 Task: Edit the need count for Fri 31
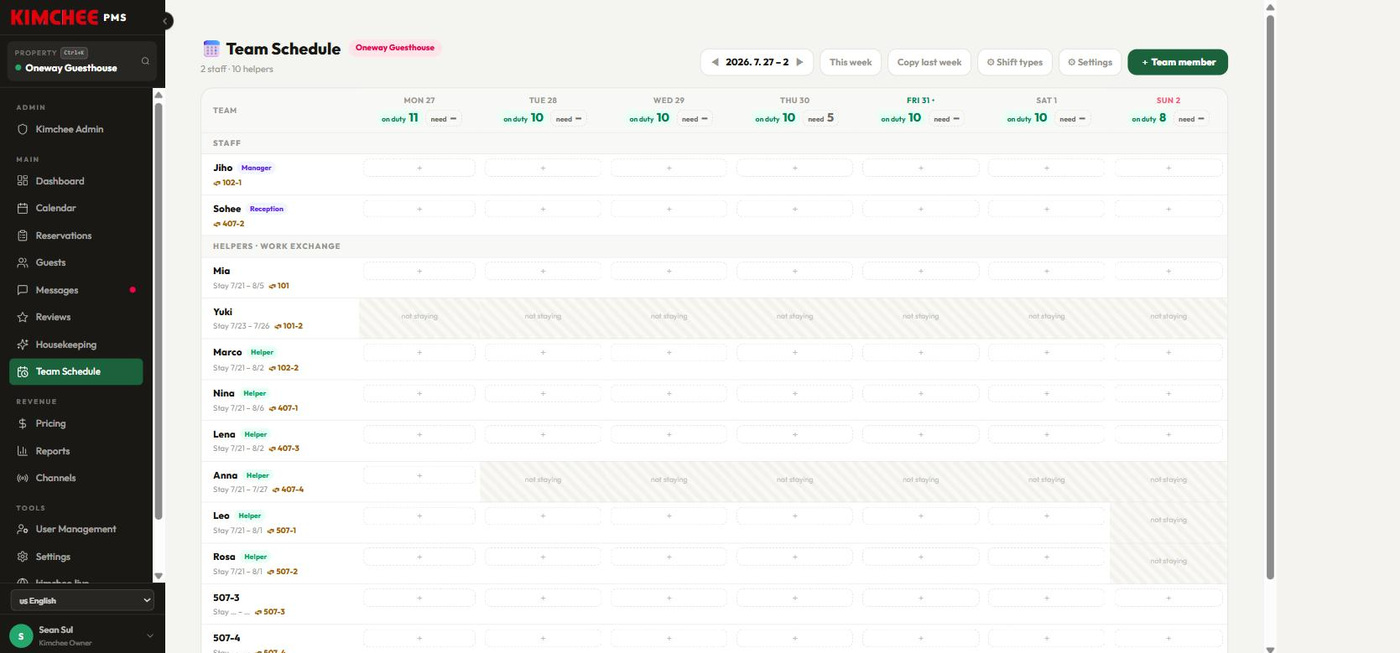(946, 118)
